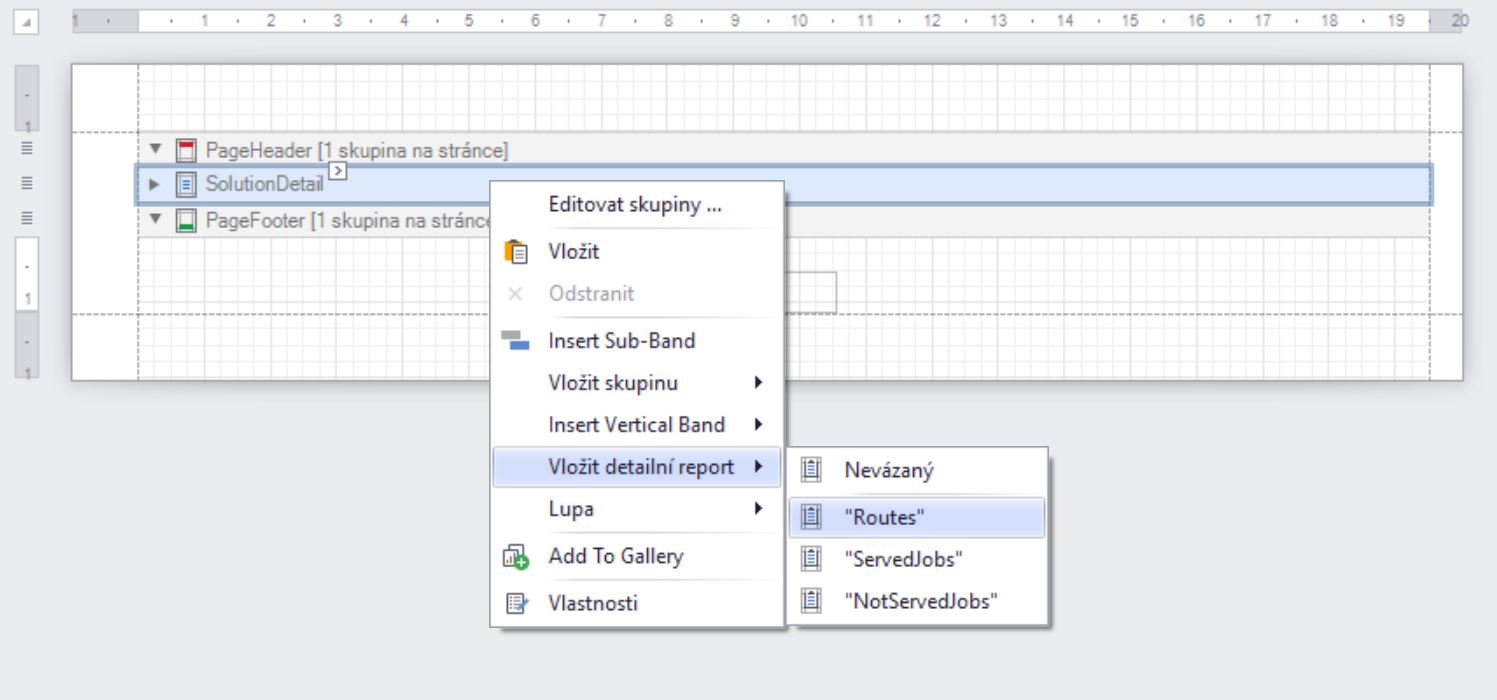Screen dimensions: 1497x700
Task: Click the icon beside "Routes"
Action: click(x=811, y=517)
